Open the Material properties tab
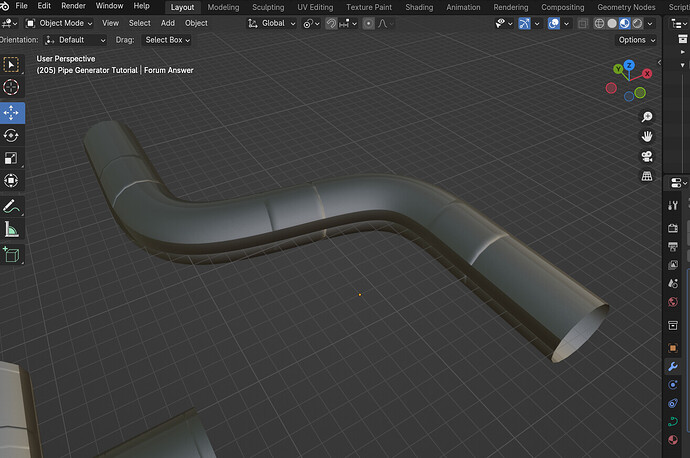 point(673,440)
